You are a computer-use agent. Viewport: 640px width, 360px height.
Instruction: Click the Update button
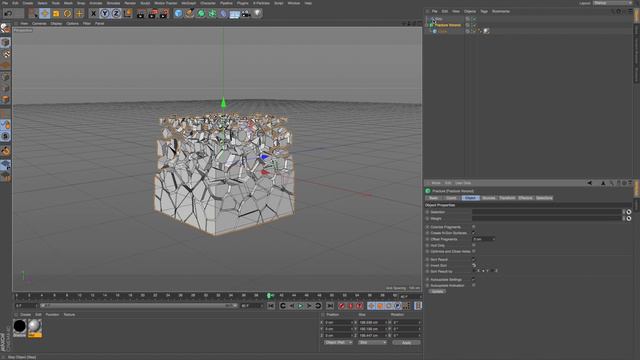coord(437,291)
